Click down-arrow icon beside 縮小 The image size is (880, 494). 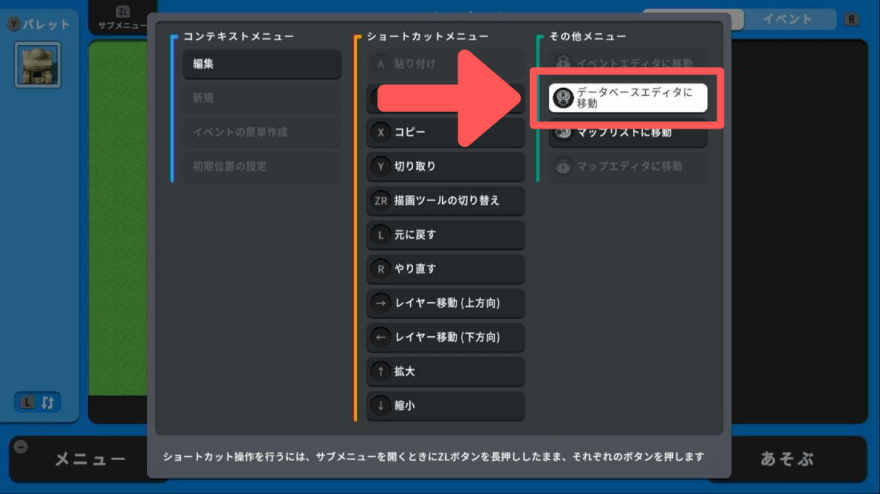pyautogui.click(x=381, y=406)
